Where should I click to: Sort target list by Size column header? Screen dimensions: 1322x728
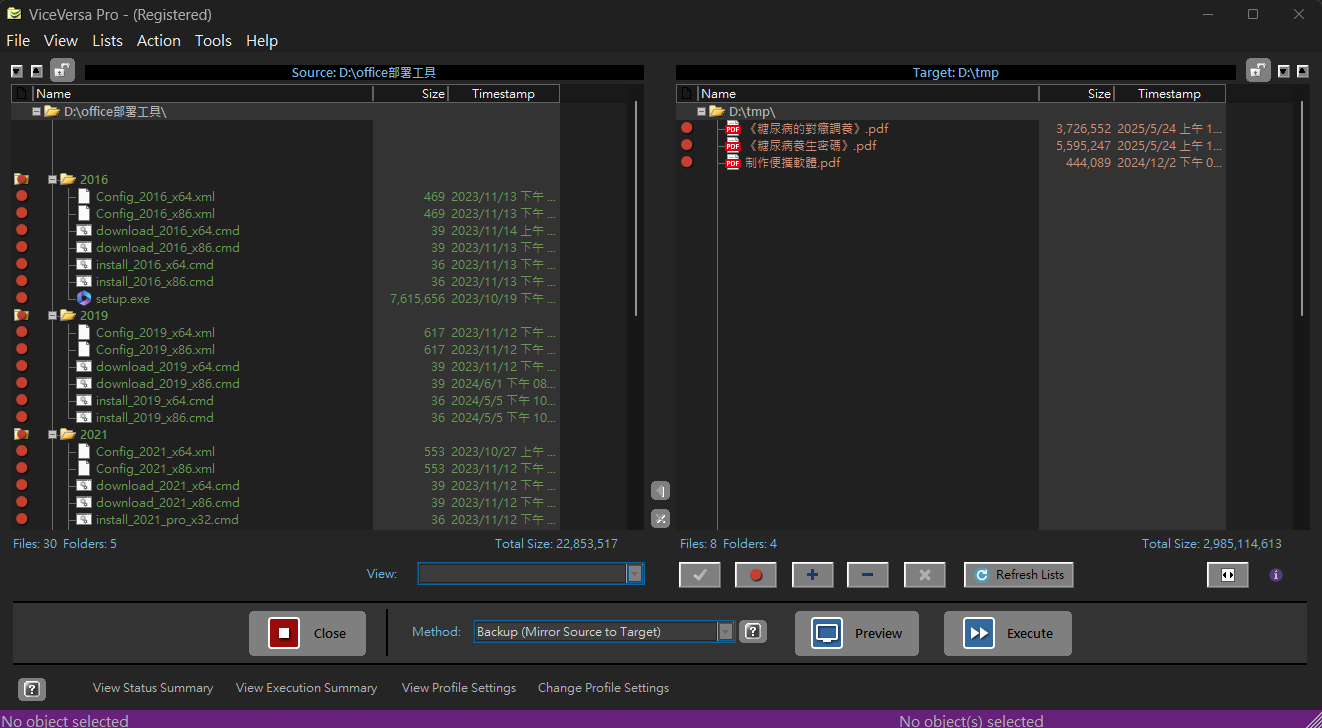click(x=1076, y=93)
